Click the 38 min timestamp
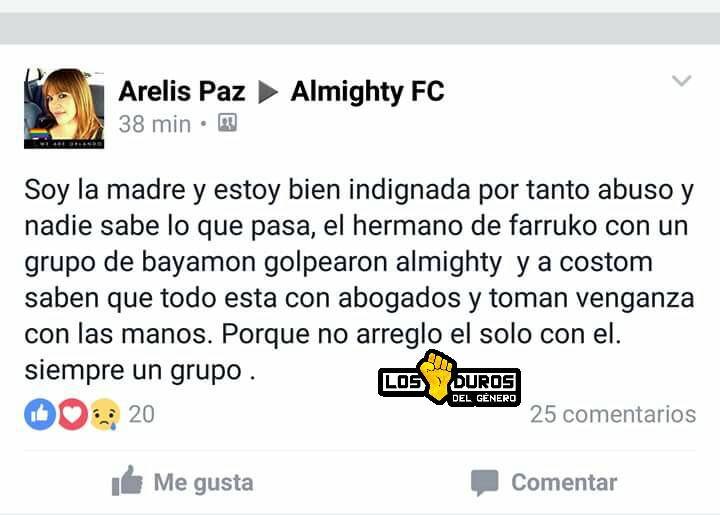The height and width of the screenshot is (515, 720). (154, 124)
